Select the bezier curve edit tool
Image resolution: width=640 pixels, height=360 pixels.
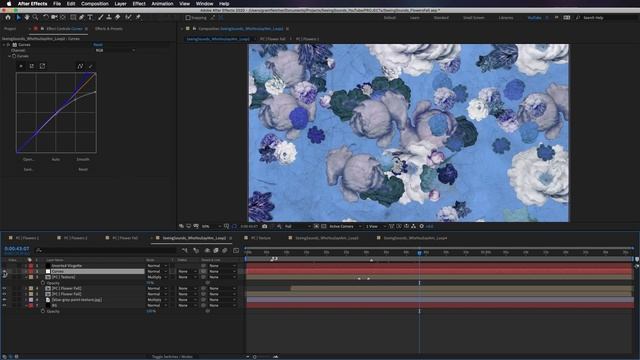(80, 66)
